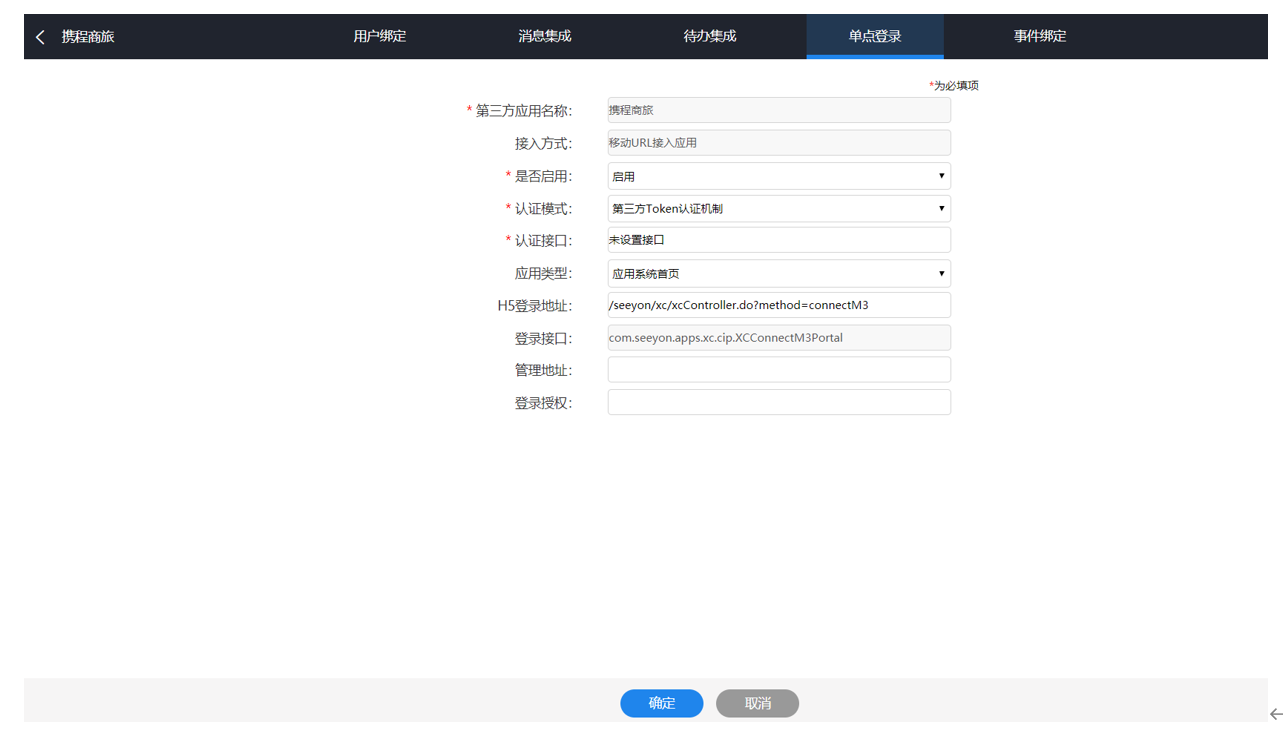Click the 接入方式 field

[778, 143]
